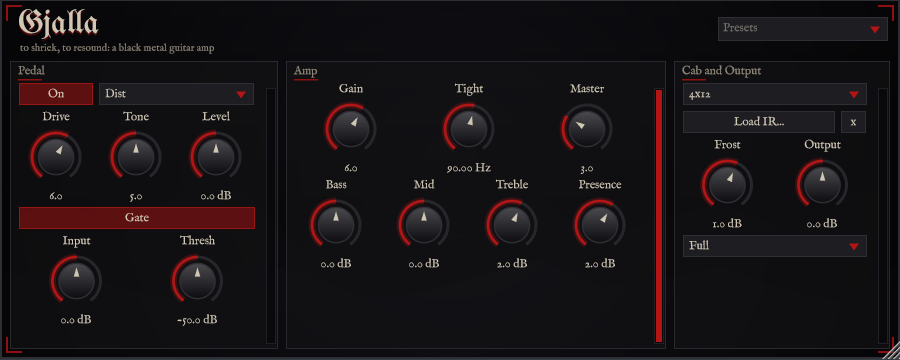
Task: Click the pedal Tone knob
Action: point(135,156)
